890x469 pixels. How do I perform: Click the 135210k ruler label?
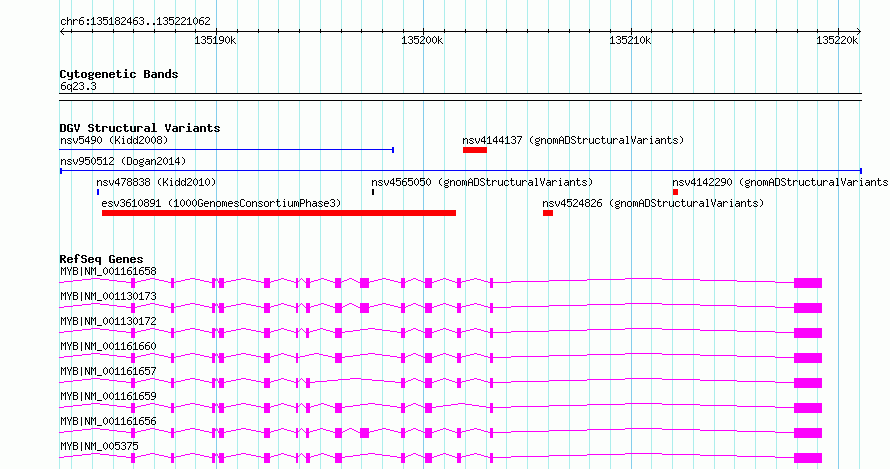[629, 40]
